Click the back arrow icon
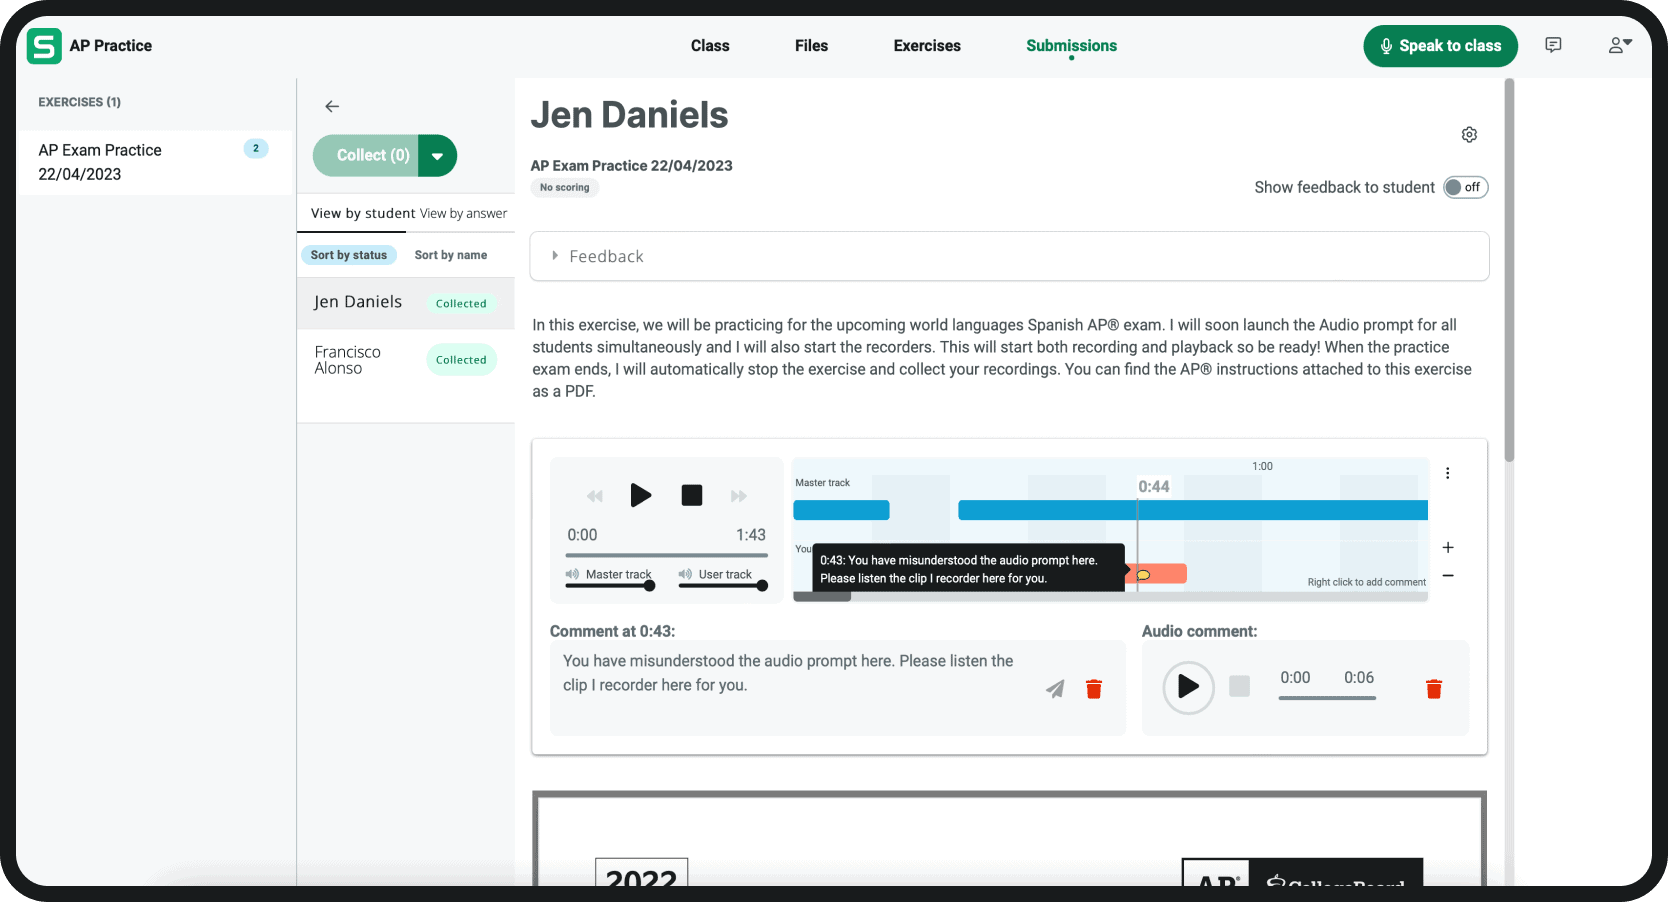The width and height of the screenshot is (1668, 902). tap(332, 106)
